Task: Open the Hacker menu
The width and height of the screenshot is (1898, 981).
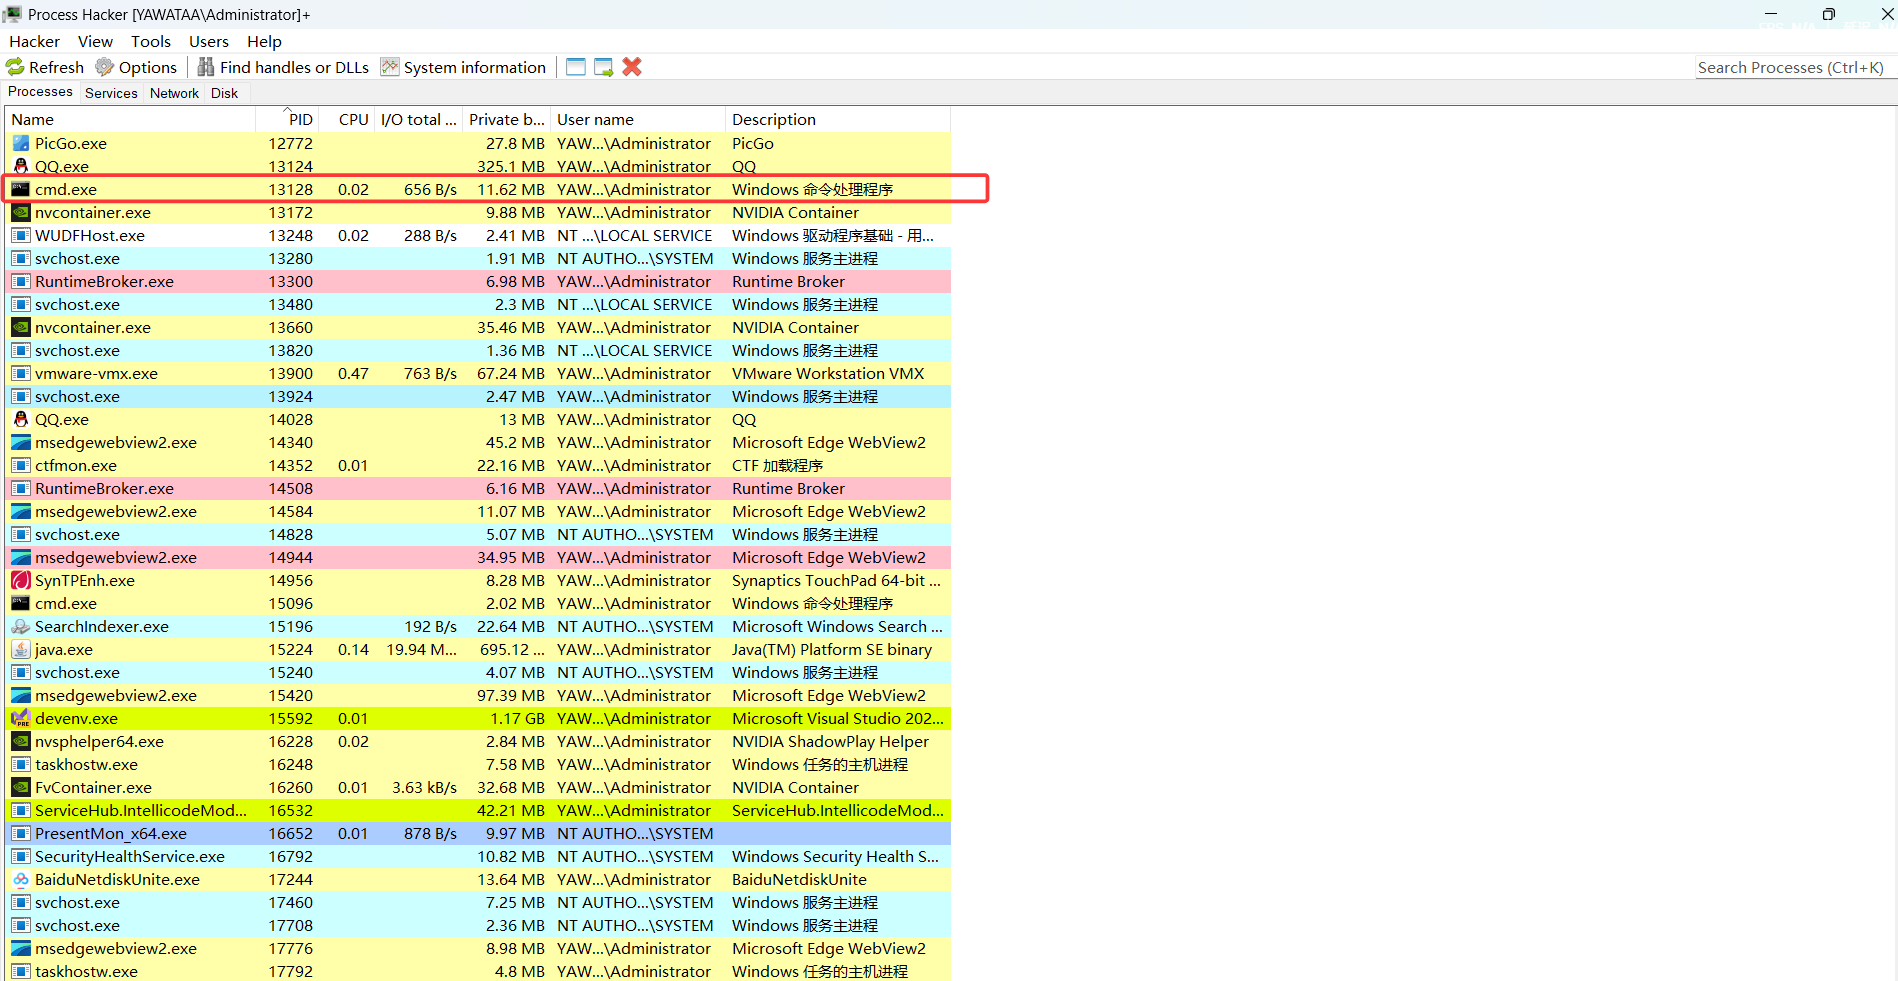Action: [x=34, y=41]
